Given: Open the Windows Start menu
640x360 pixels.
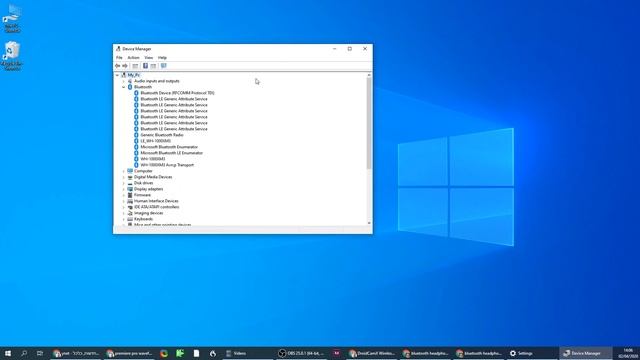Looking at the screenshot, I should pos(8,353).
